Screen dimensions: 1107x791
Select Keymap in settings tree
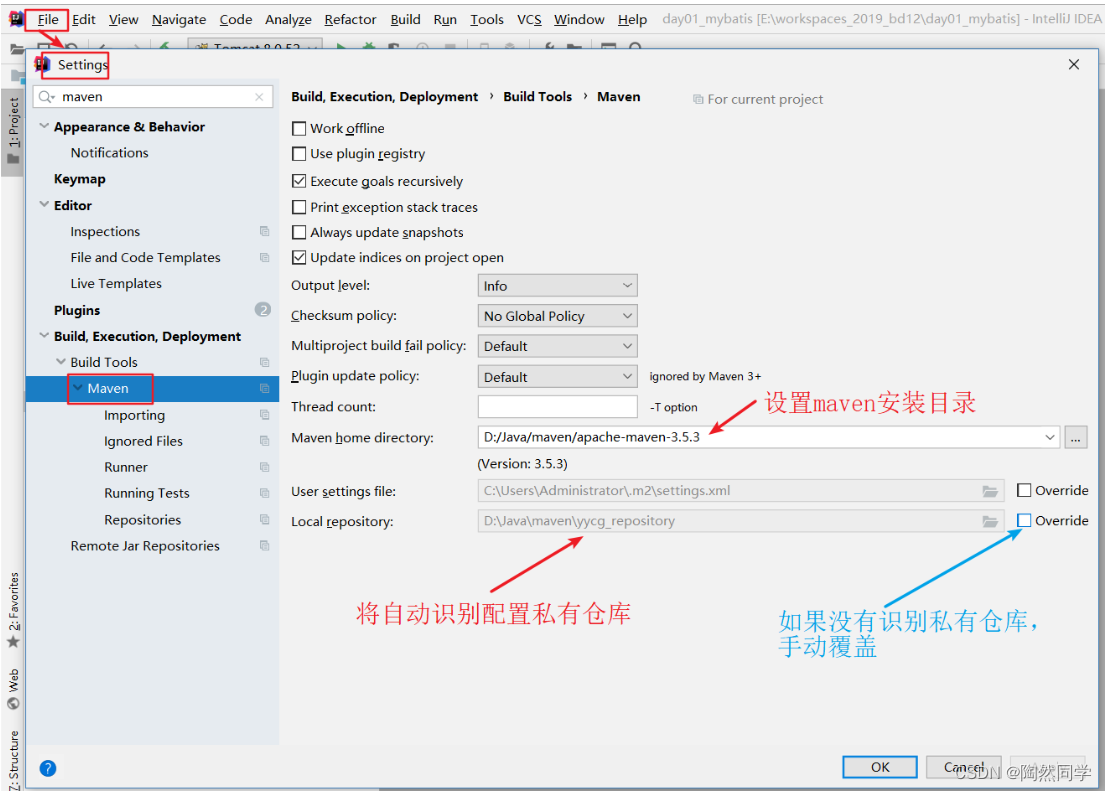coord(80,179)
